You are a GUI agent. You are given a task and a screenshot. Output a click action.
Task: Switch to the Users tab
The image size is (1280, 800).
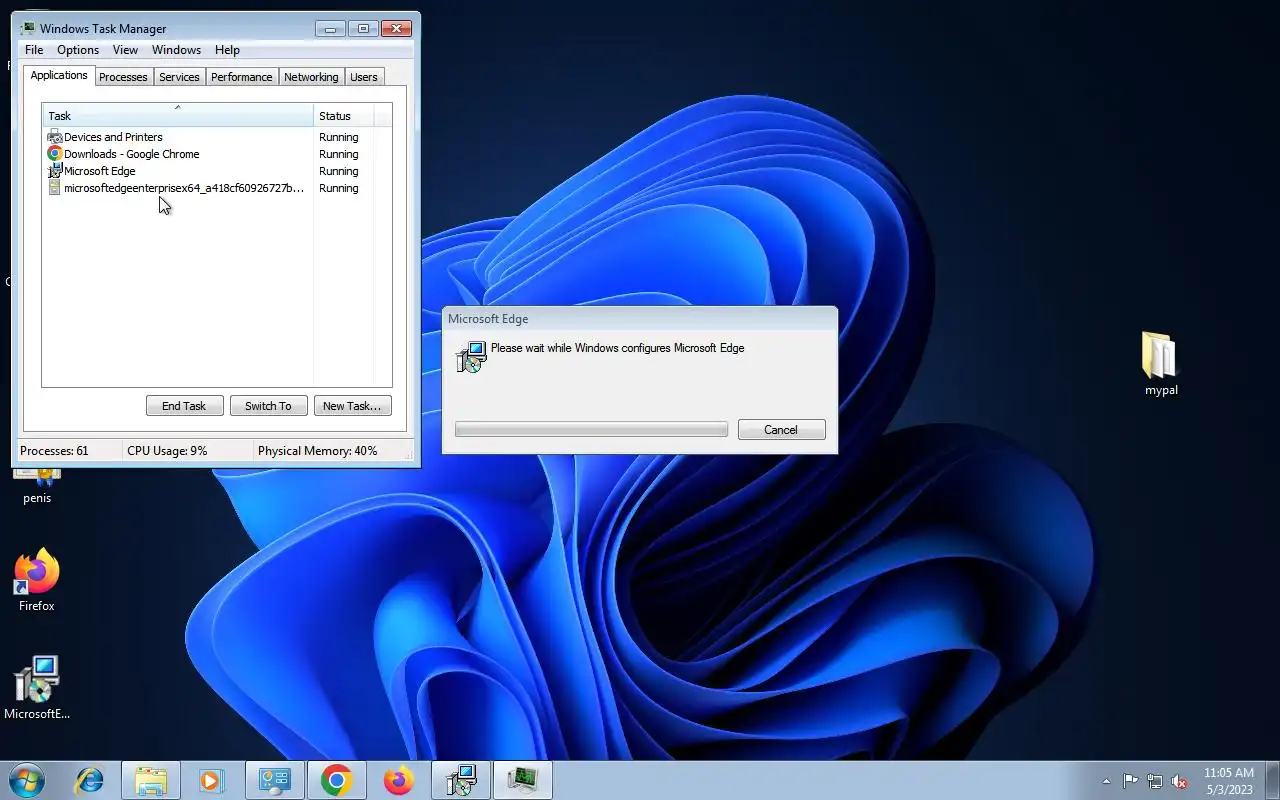click(x=364, y=77)
